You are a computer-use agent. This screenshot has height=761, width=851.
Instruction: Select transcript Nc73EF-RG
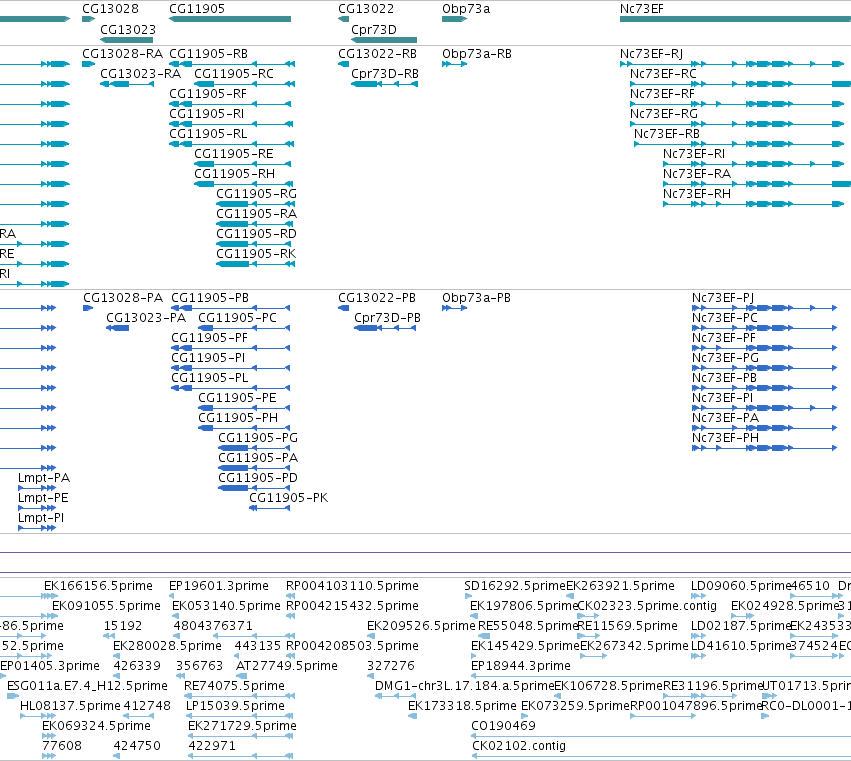tap(663, 114)
